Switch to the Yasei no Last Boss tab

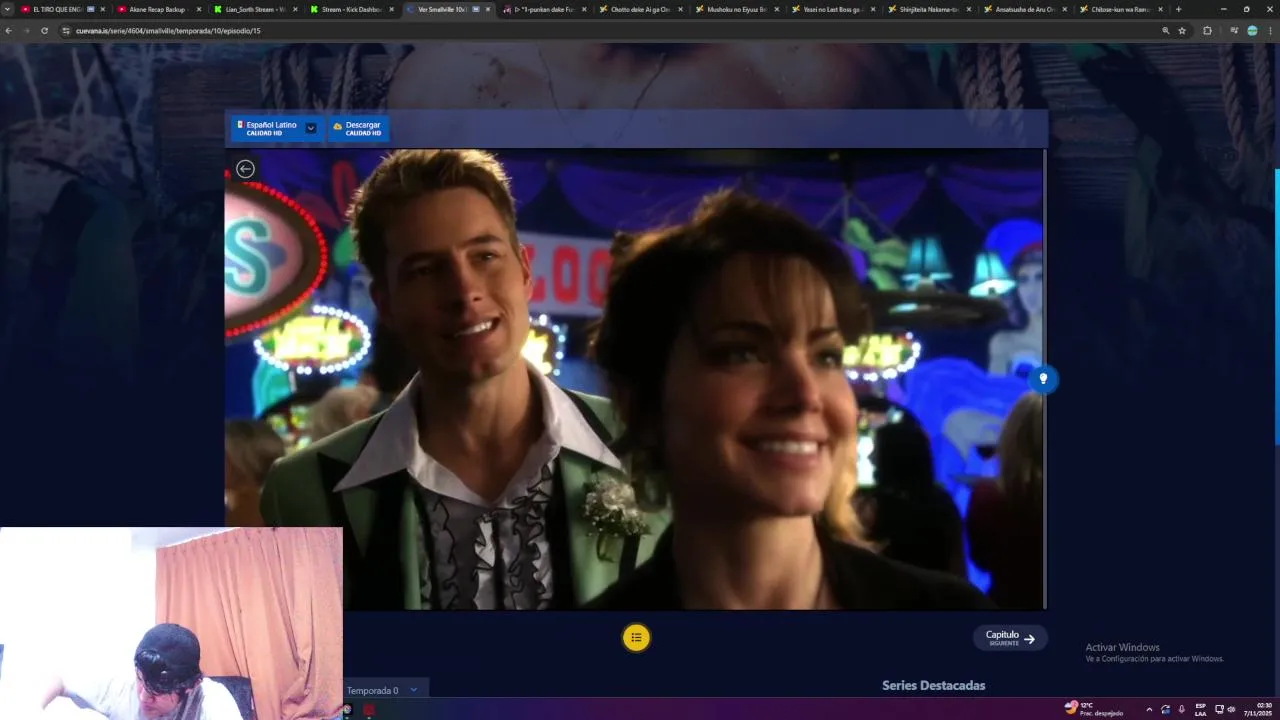[833, 9]
